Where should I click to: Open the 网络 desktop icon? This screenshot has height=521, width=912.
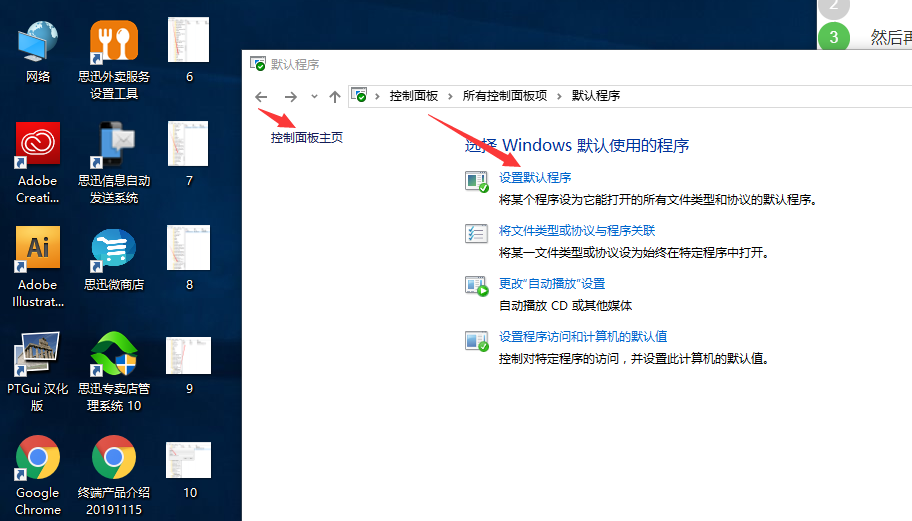(38, 51)
